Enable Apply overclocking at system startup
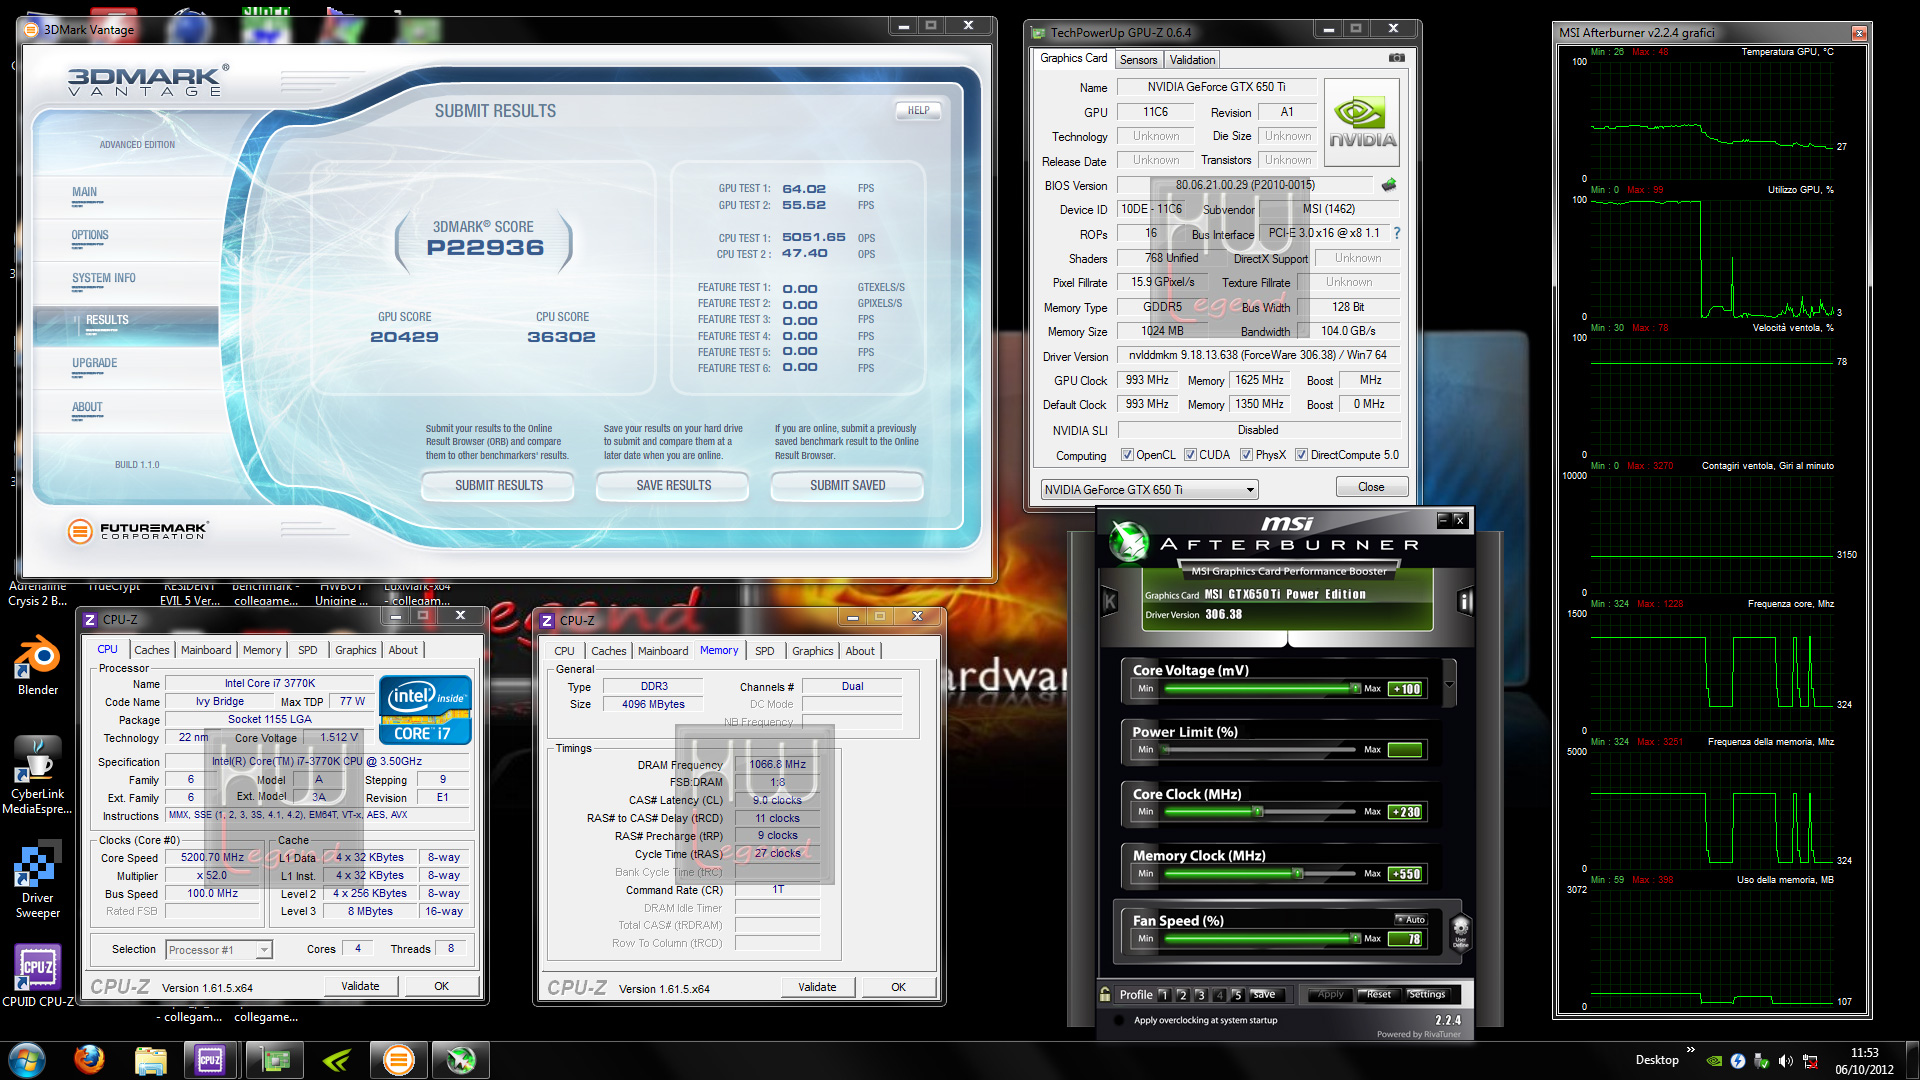The height and width of the screenshot is (1080, 1920). click(1117, 1021)
